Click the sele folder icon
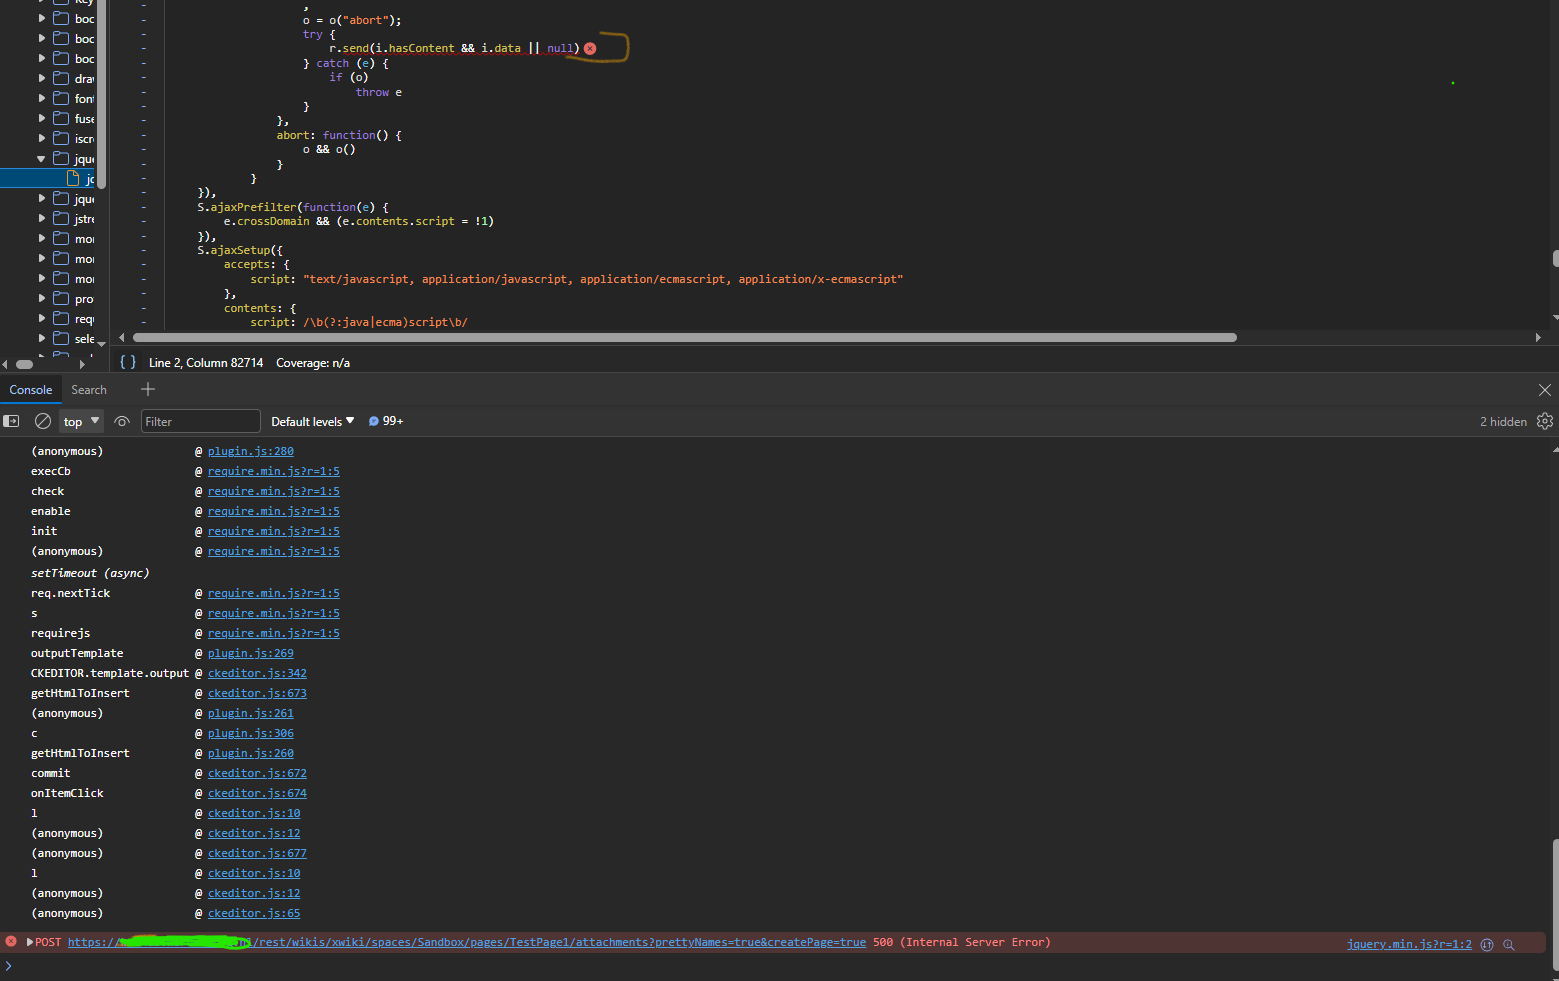 61,338
